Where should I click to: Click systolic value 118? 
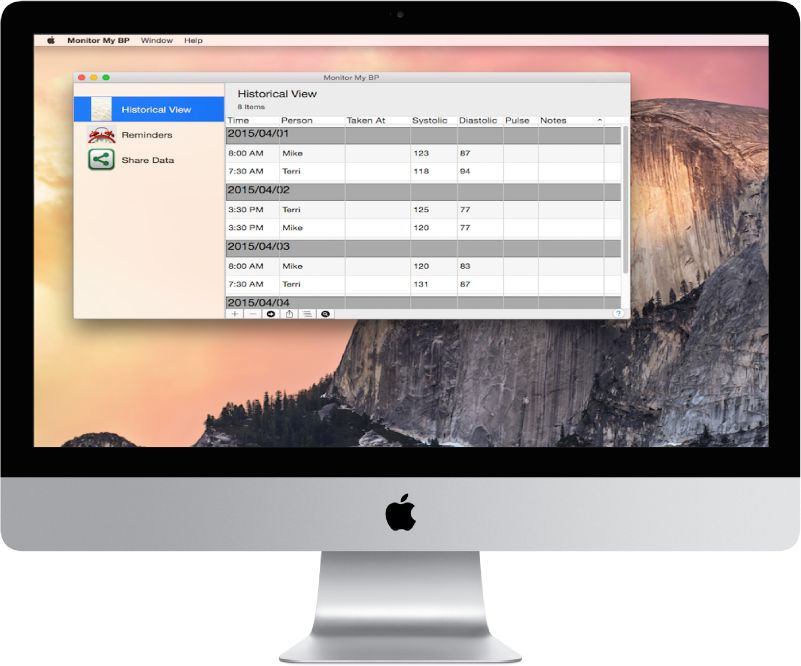pos(421,171)
